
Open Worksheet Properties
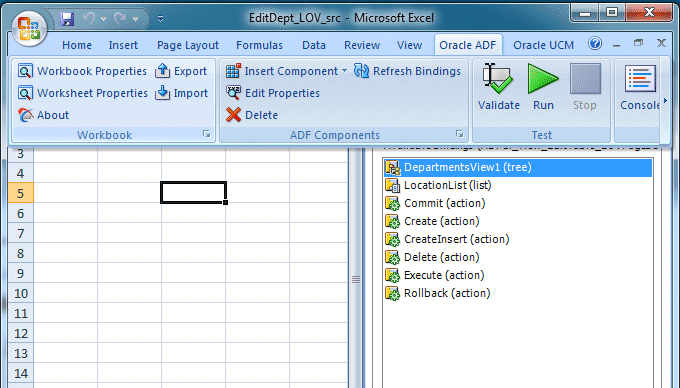click(x=82, y=93)
